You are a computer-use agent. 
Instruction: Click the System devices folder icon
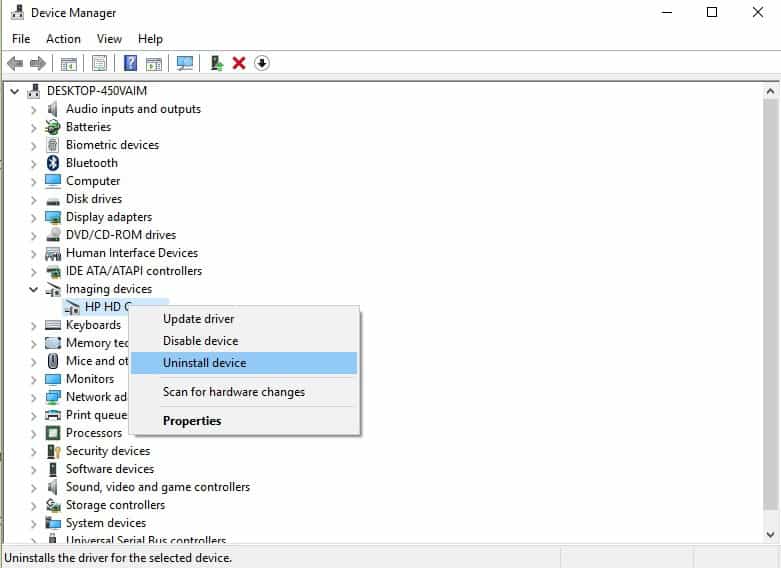[53, 523]
